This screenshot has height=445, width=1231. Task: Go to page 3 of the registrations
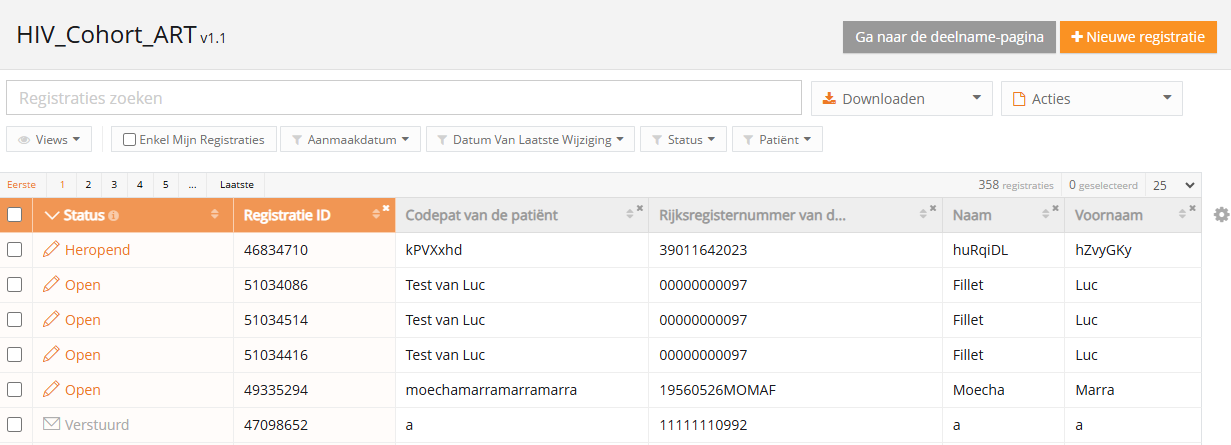pyautogui.click(x=114, y=185)
